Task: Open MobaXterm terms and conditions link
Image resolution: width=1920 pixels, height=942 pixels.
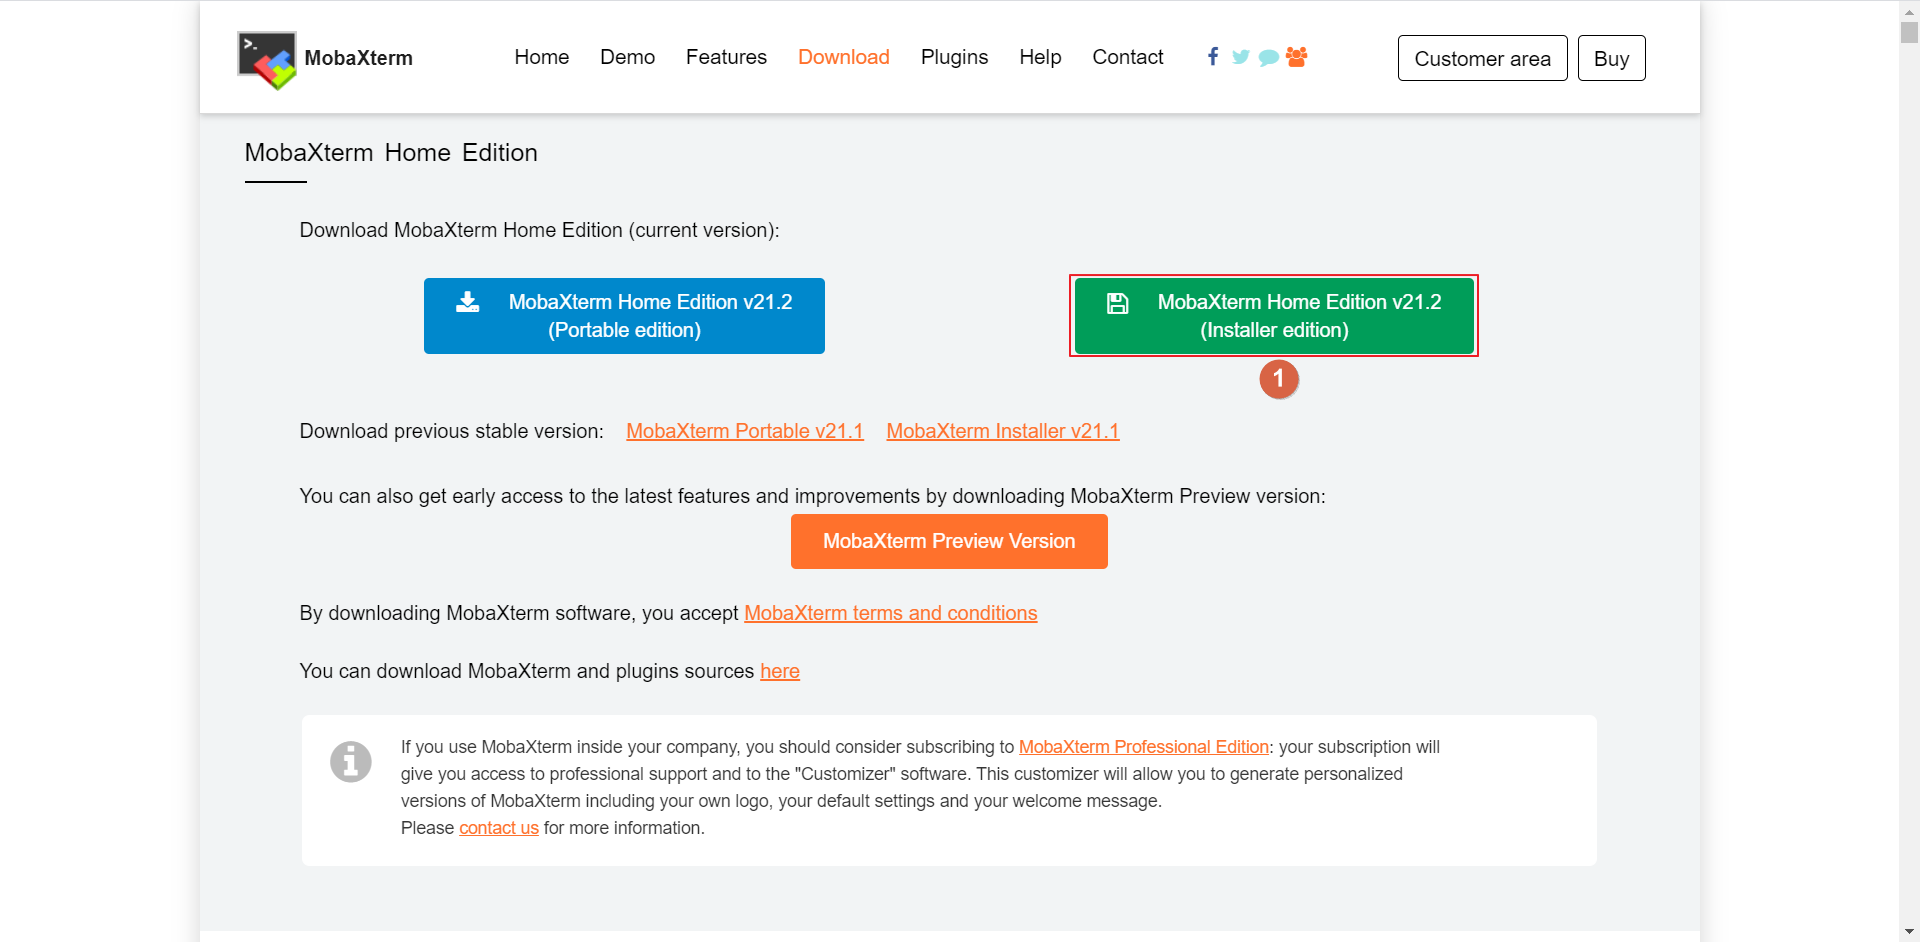Action: click(x=891, y=613)
